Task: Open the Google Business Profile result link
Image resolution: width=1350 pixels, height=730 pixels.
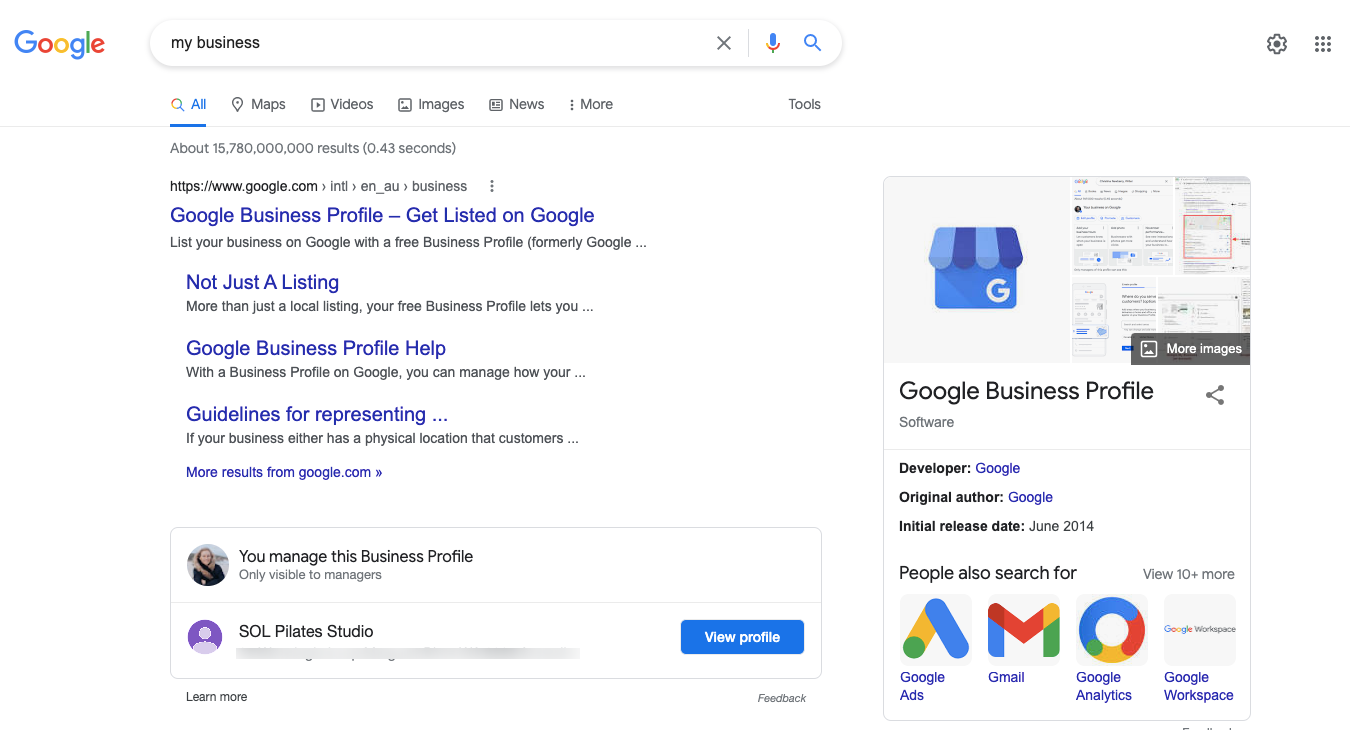Action: point(382,215)
